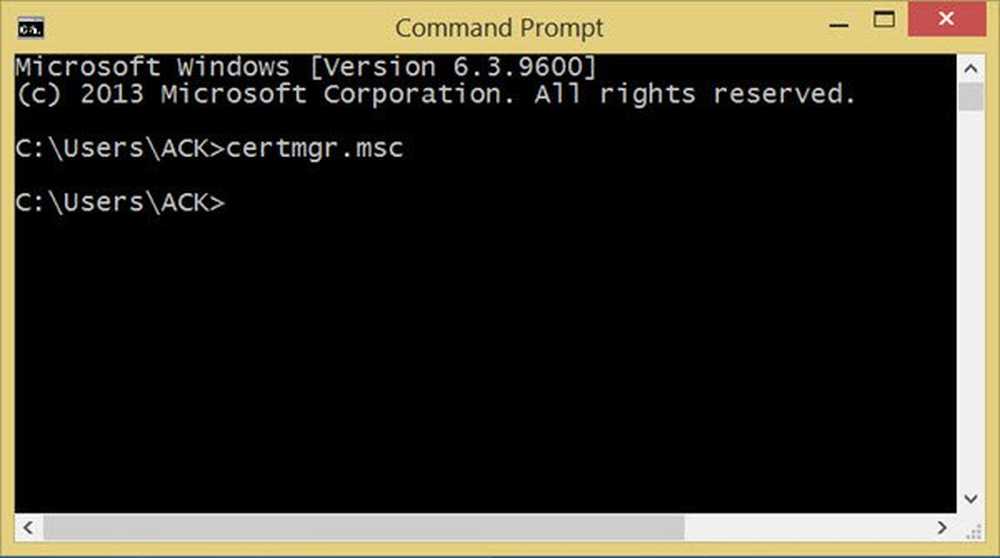Click the horizontal scrollbar right arrow
Viewport: 1000px width, 558px height.
[942, 527]
